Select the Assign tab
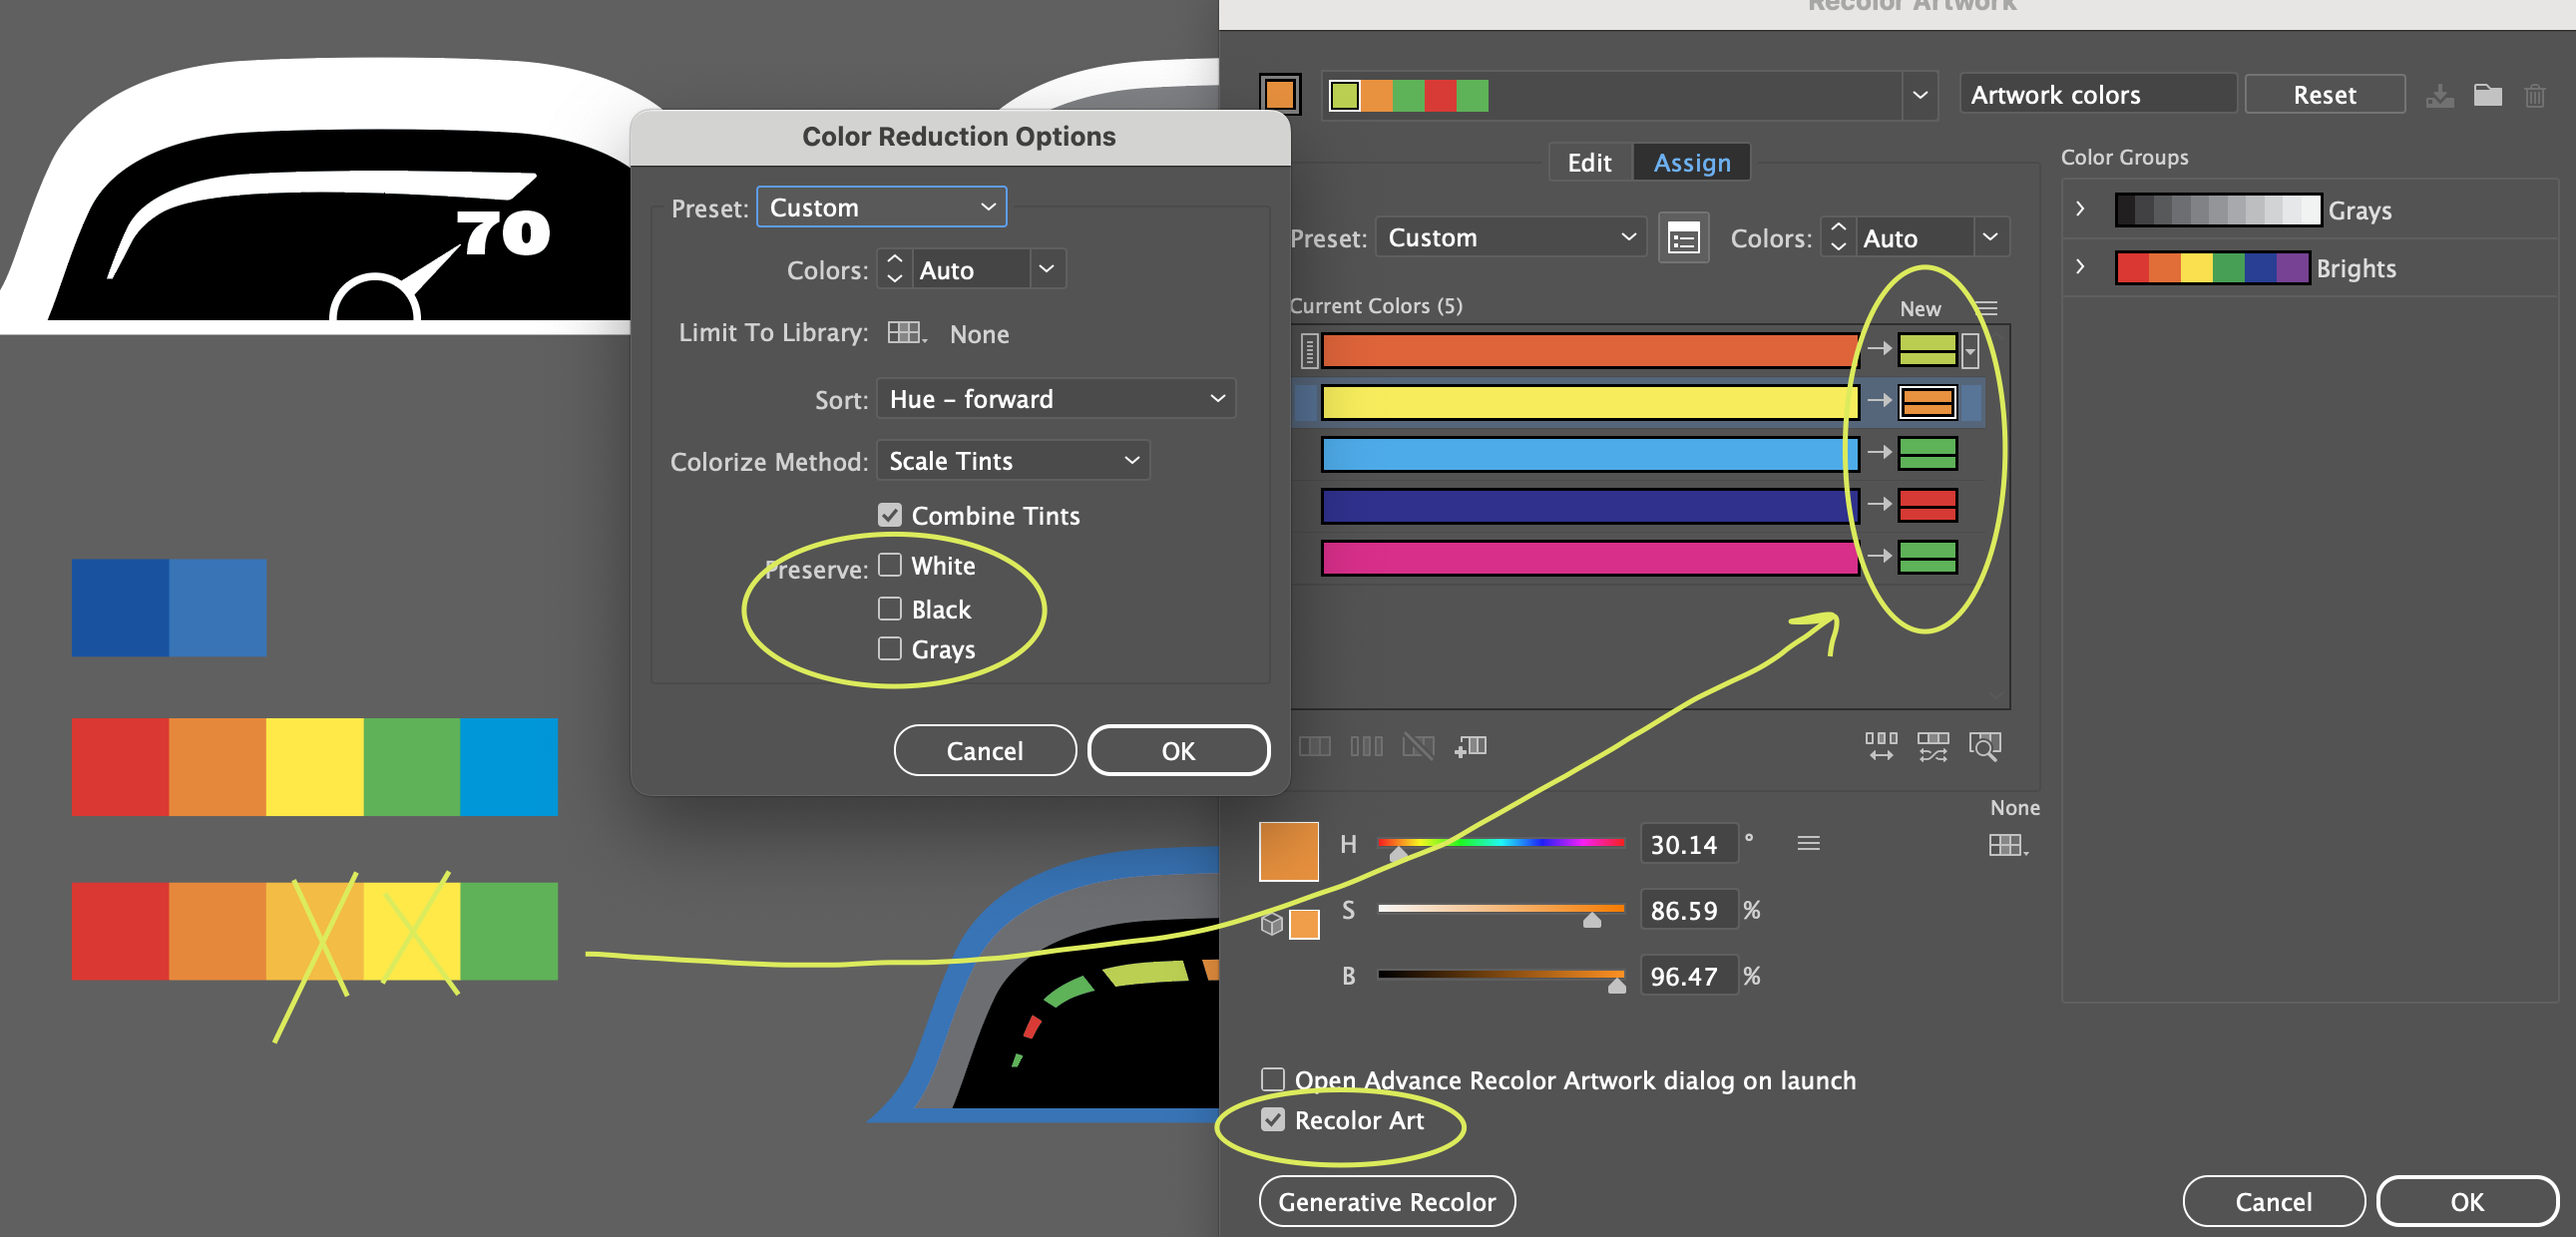2576x1237 pixels. point(1691,162)
